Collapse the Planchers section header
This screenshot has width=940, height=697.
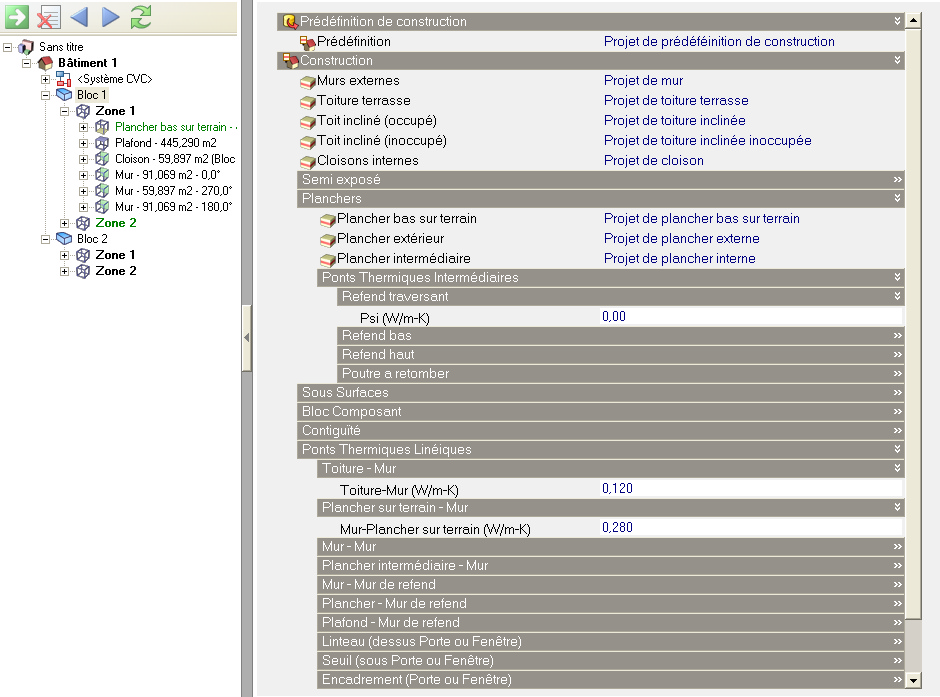[x=897, y=199]
